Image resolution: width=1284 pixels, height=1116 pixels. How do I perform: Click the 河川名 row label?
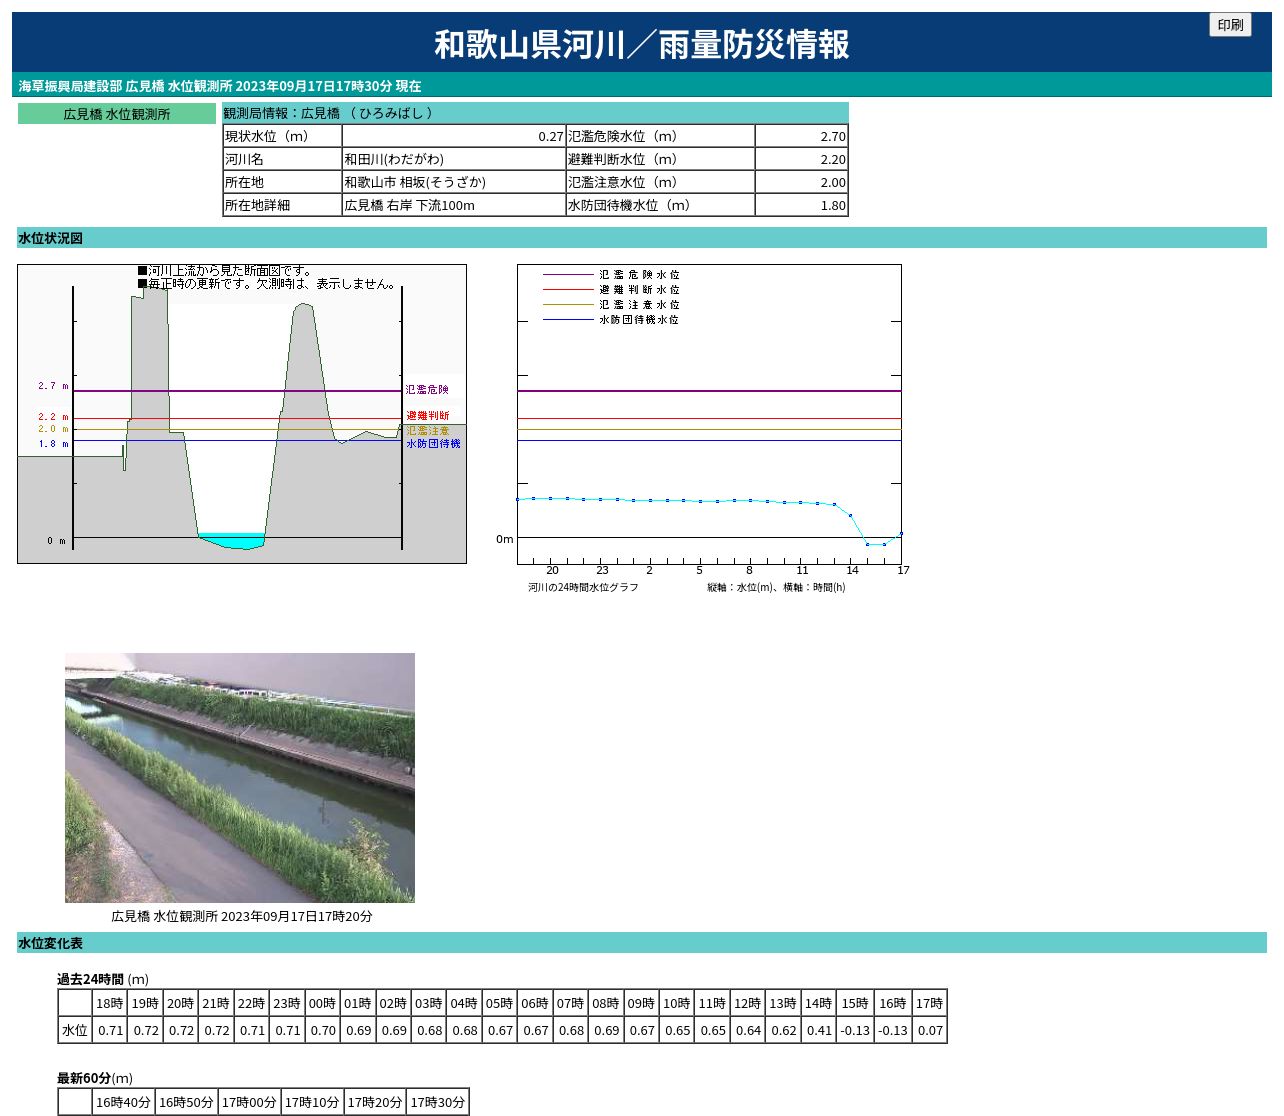pos(282,159)
